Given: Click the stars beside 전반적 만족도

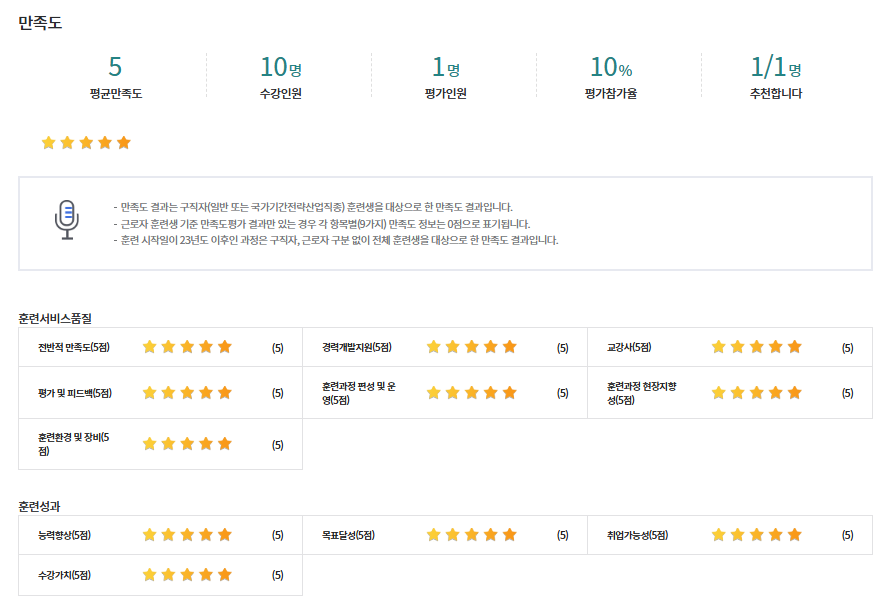Looking at the screenshot, I should point(187,347).
